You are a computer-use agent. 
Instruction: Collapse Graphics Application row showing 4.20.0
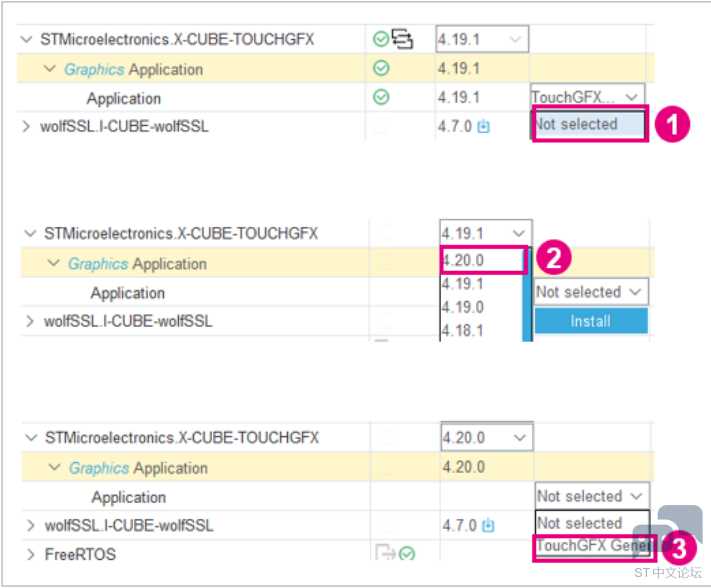(54, 467)
